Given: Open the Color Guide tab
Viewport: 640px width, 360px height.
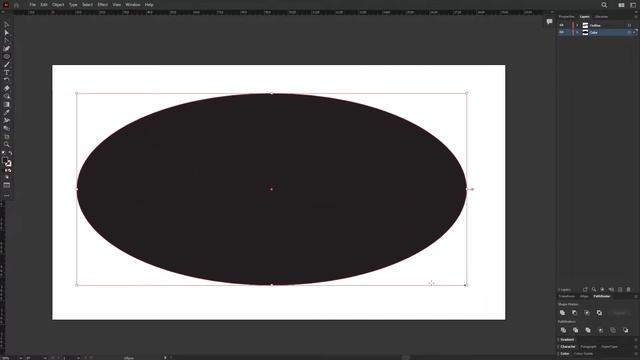Looking at the screenshot, I should [x=583, y=353].
